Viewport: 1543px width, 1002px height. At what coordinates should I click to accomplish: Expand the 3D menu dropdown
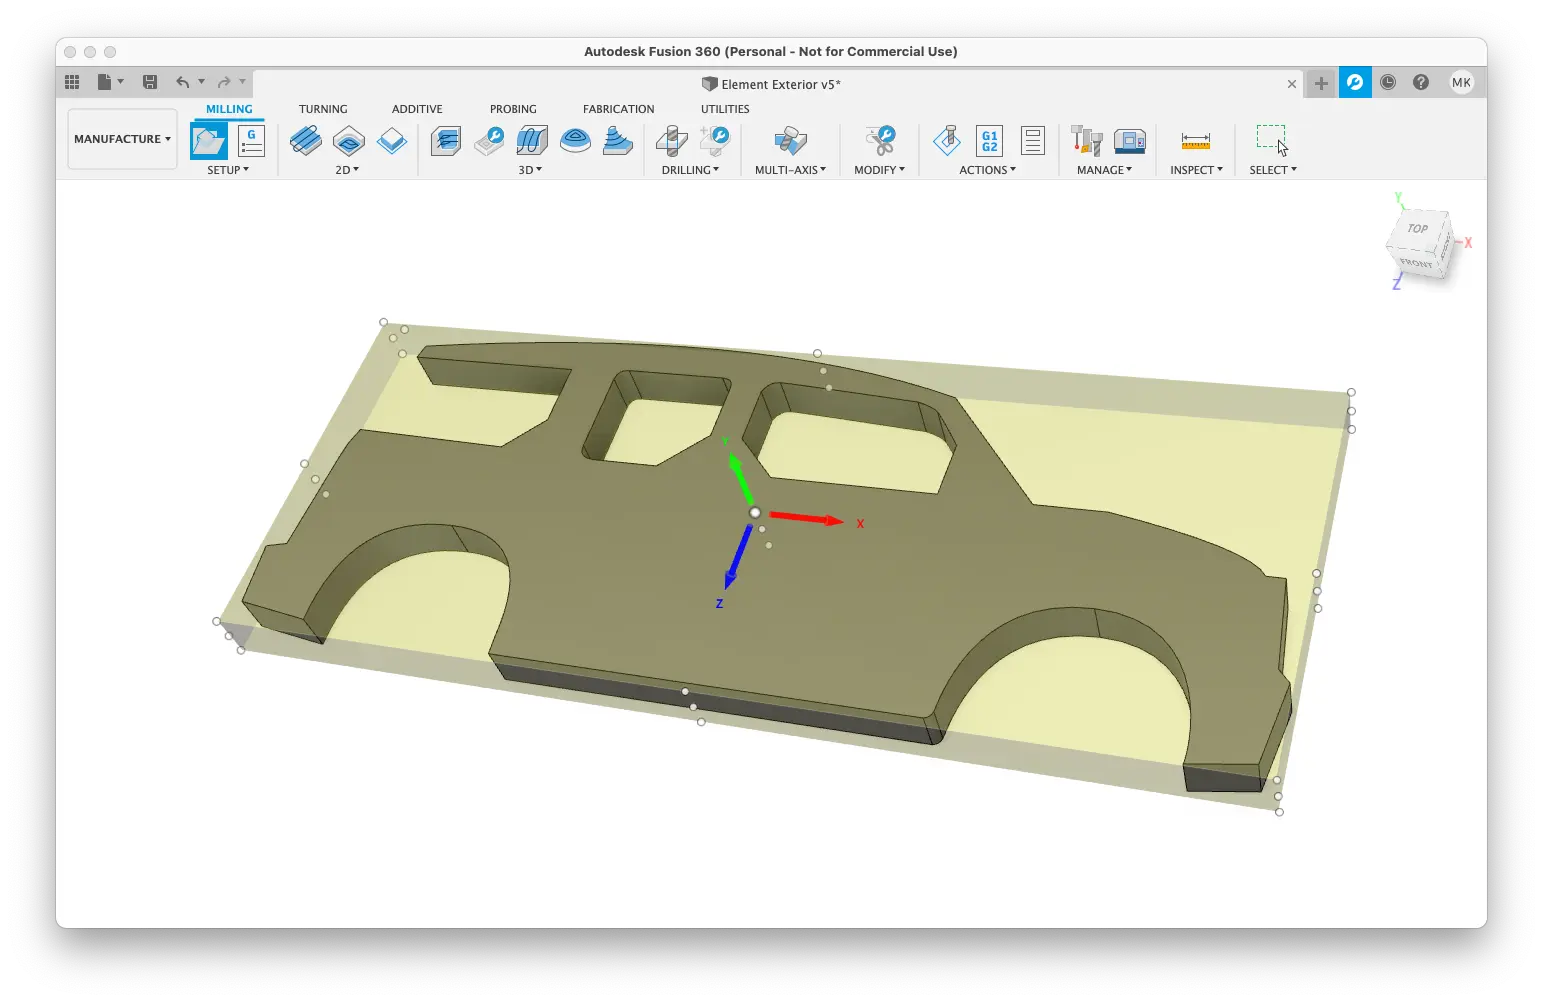click(x=530, y=170)
